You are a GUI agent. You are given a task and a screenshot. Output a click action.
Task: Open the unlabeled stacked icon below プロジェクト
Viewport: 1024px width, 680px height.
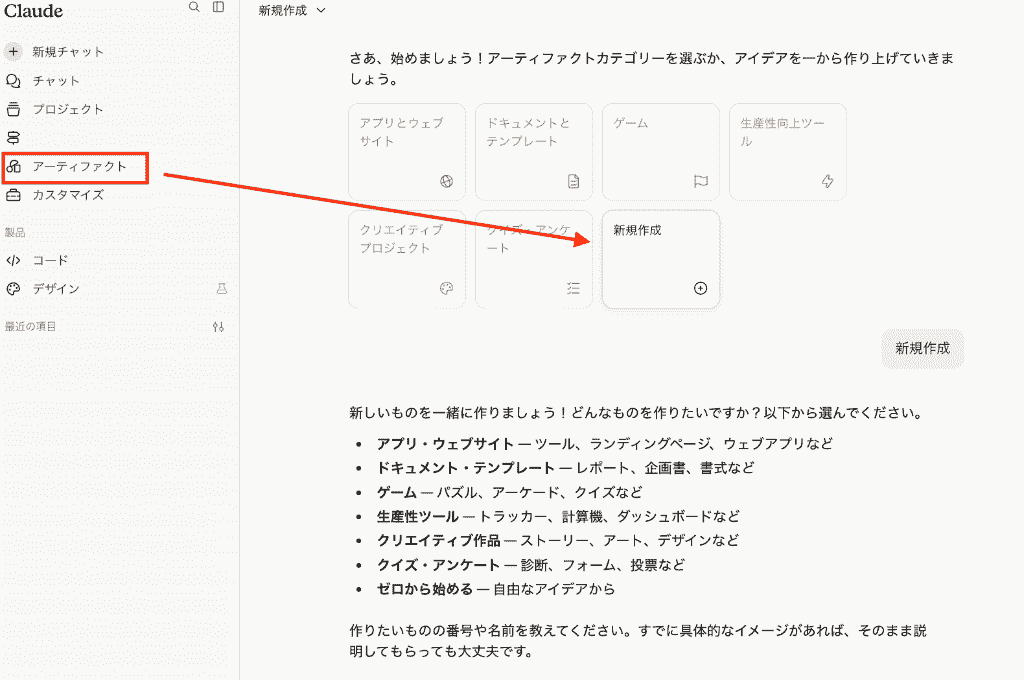click(x=13, y=138)
